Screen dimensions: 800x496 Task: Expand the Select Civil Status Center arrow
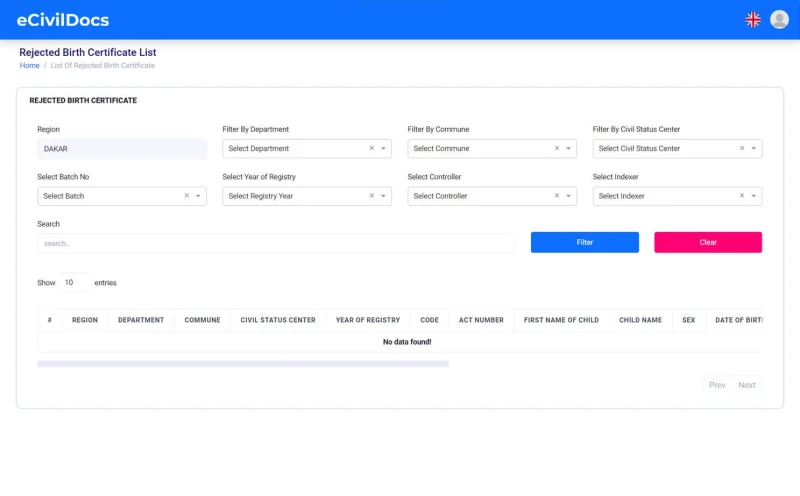[754, 148]
